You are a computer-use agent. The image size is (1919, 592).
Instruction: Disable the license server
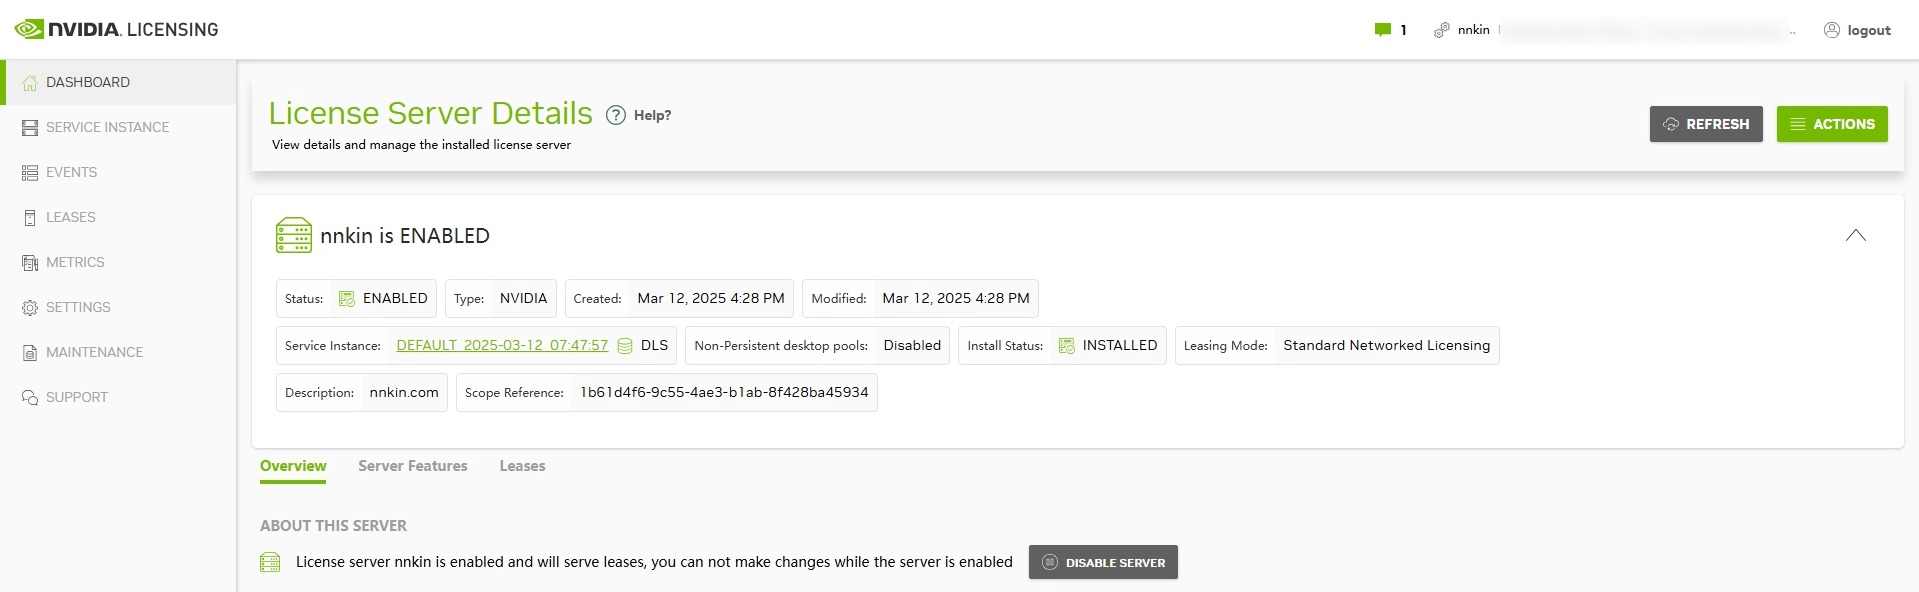[x=1103, y=562]
